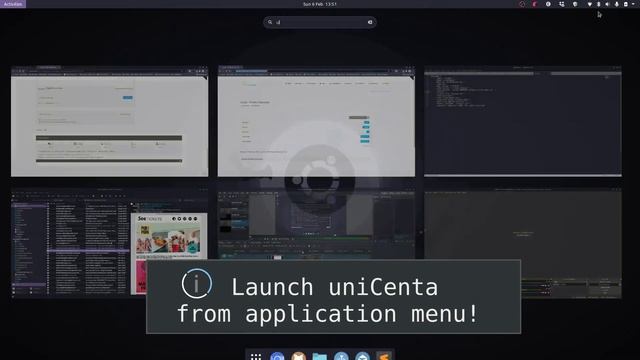The height and width of the screenshot is (360, 640).
Task: Launch Sublime Text from the dock
Action: point(383,356)
